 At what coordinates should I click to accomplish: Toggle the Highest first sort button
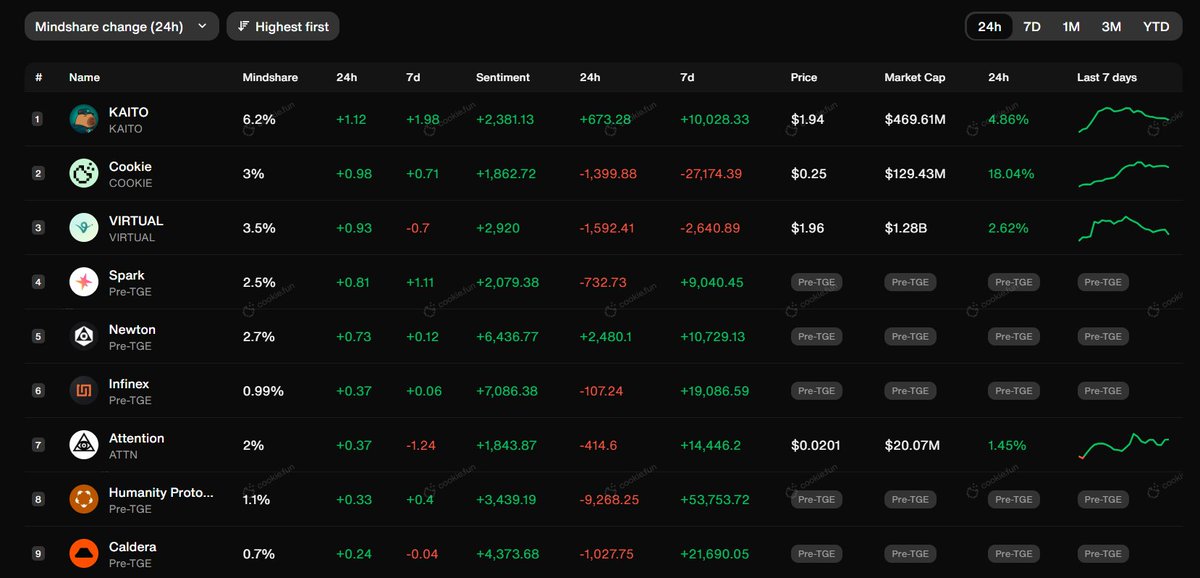click(x=283, y=27)
